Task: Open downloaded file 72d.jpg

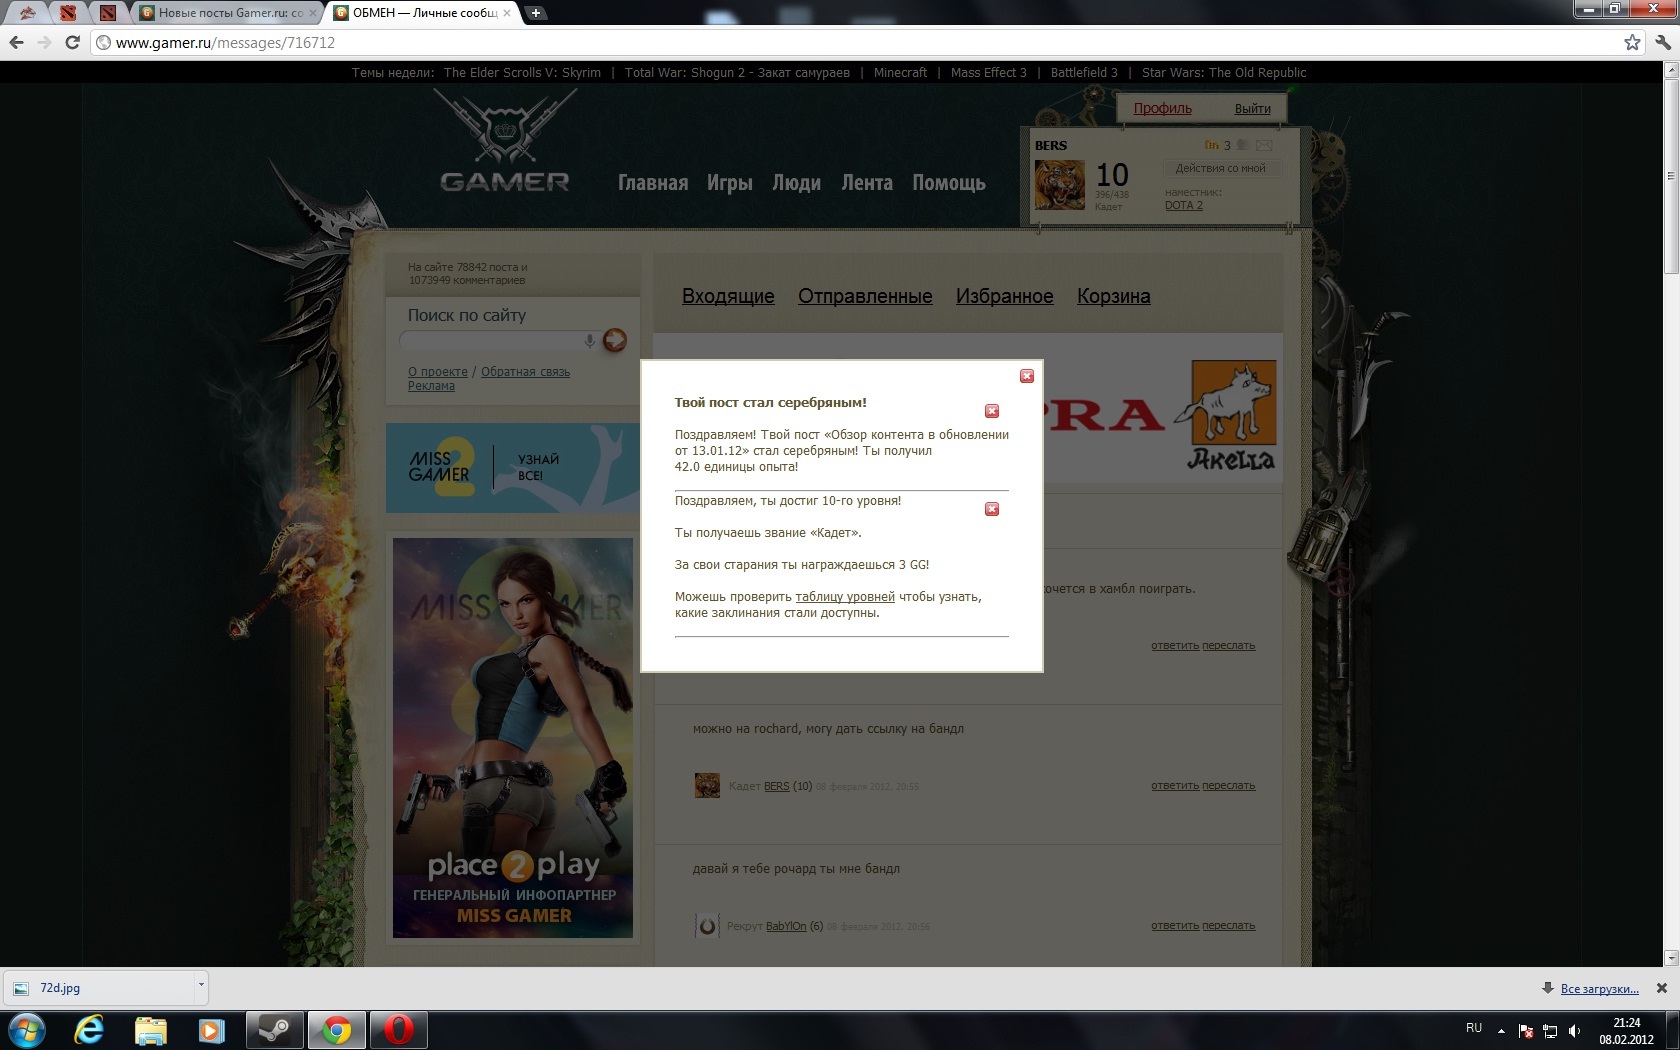Action: pyautogui.click(x=98, y=988)
